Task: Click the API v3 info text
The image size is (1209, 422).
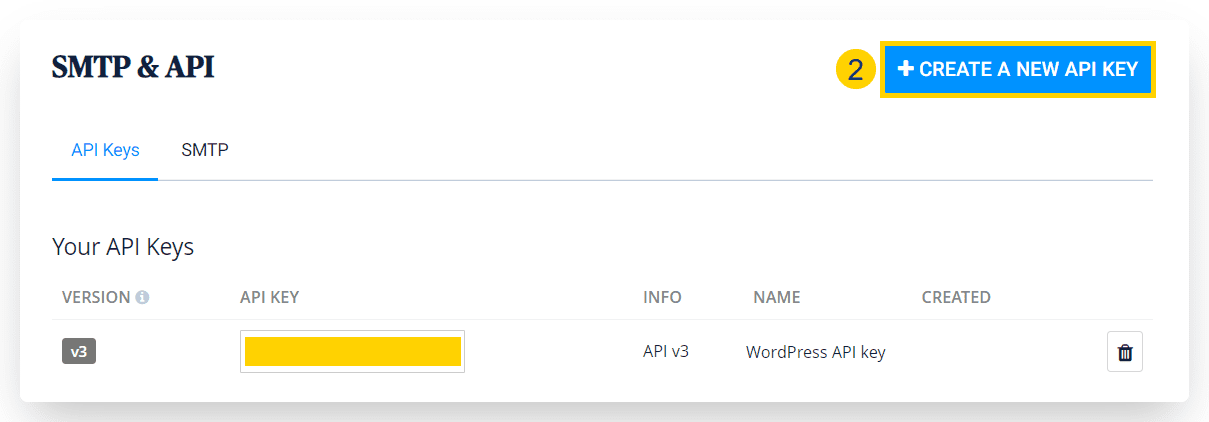Action: click(666, 352)
